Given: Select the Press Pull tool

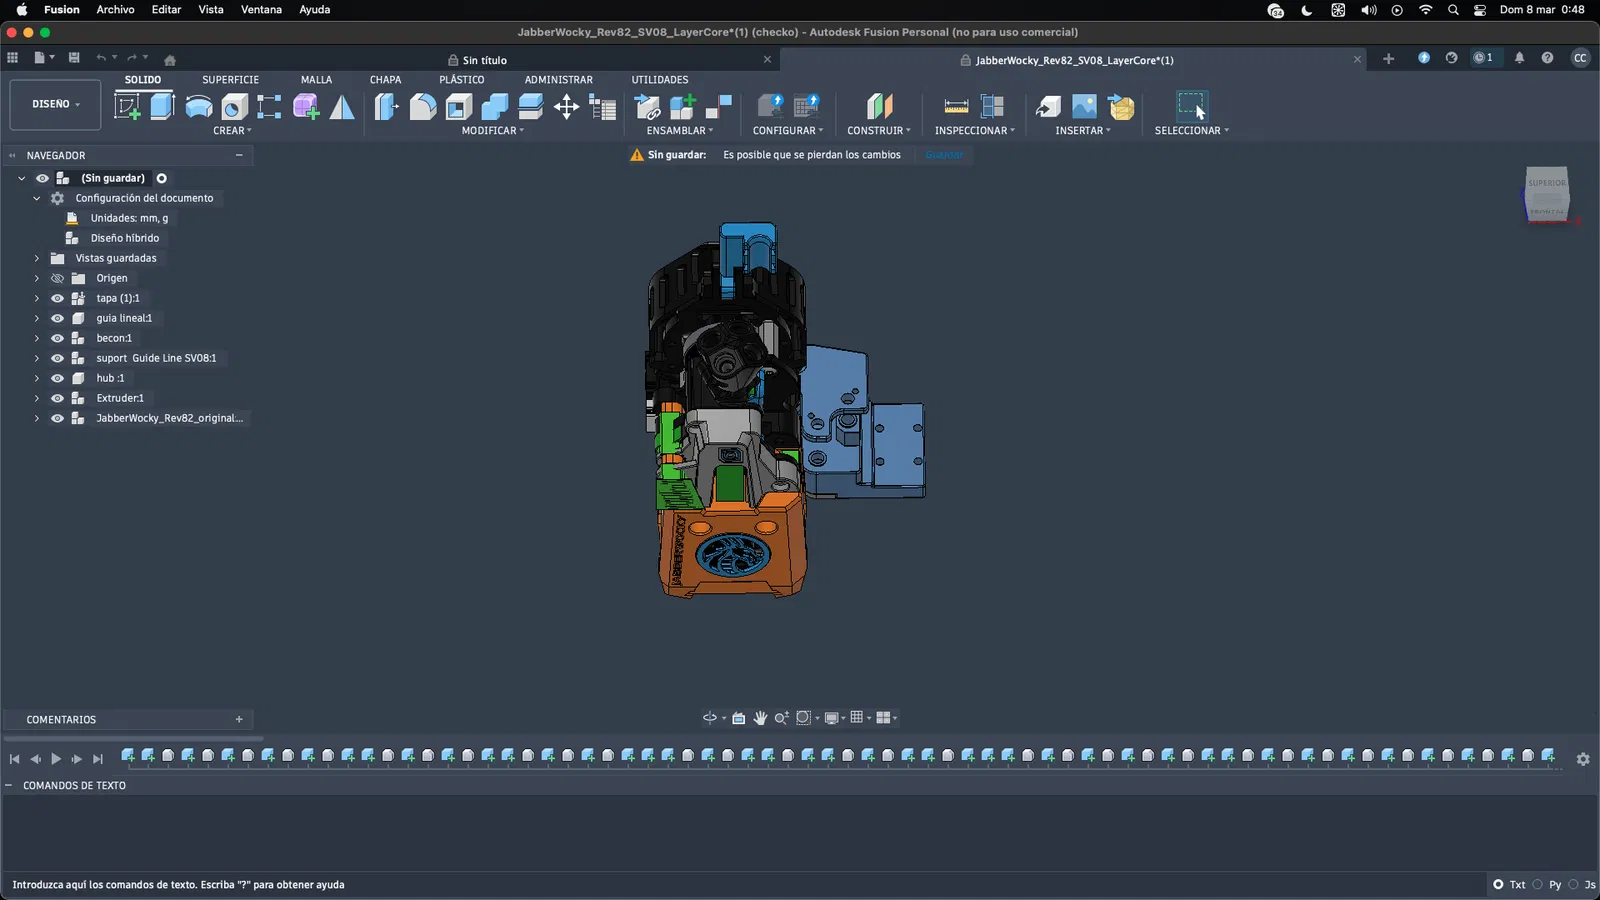Looking at the screenshot, I should click(386, 106).
